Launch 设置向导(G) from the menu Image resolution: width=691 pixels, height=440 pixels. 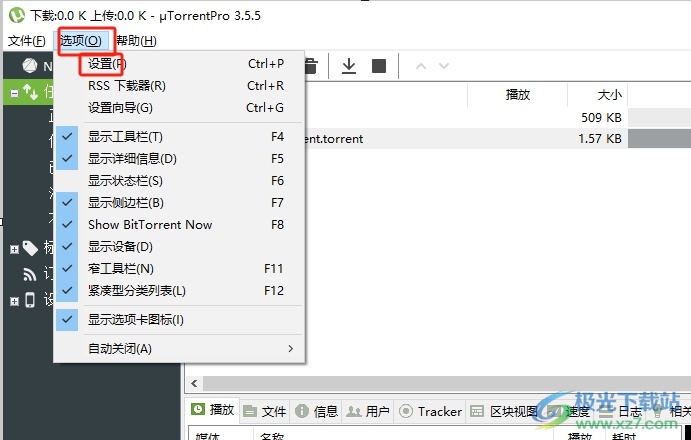point(179,108)
